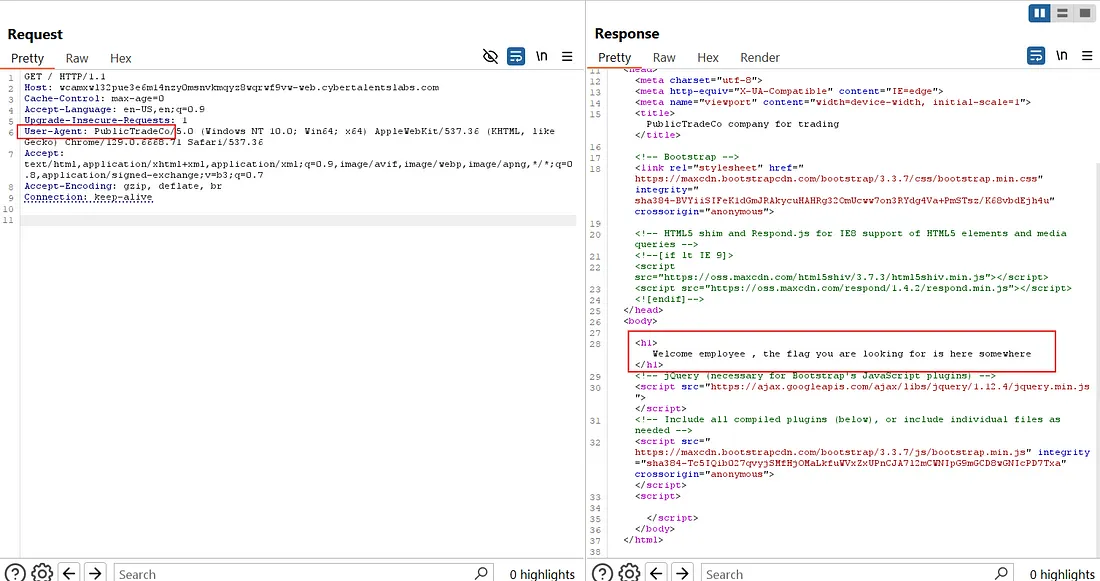
Task: Click the "Accept-Encoding:" header in the request
Action: (70, 186)
